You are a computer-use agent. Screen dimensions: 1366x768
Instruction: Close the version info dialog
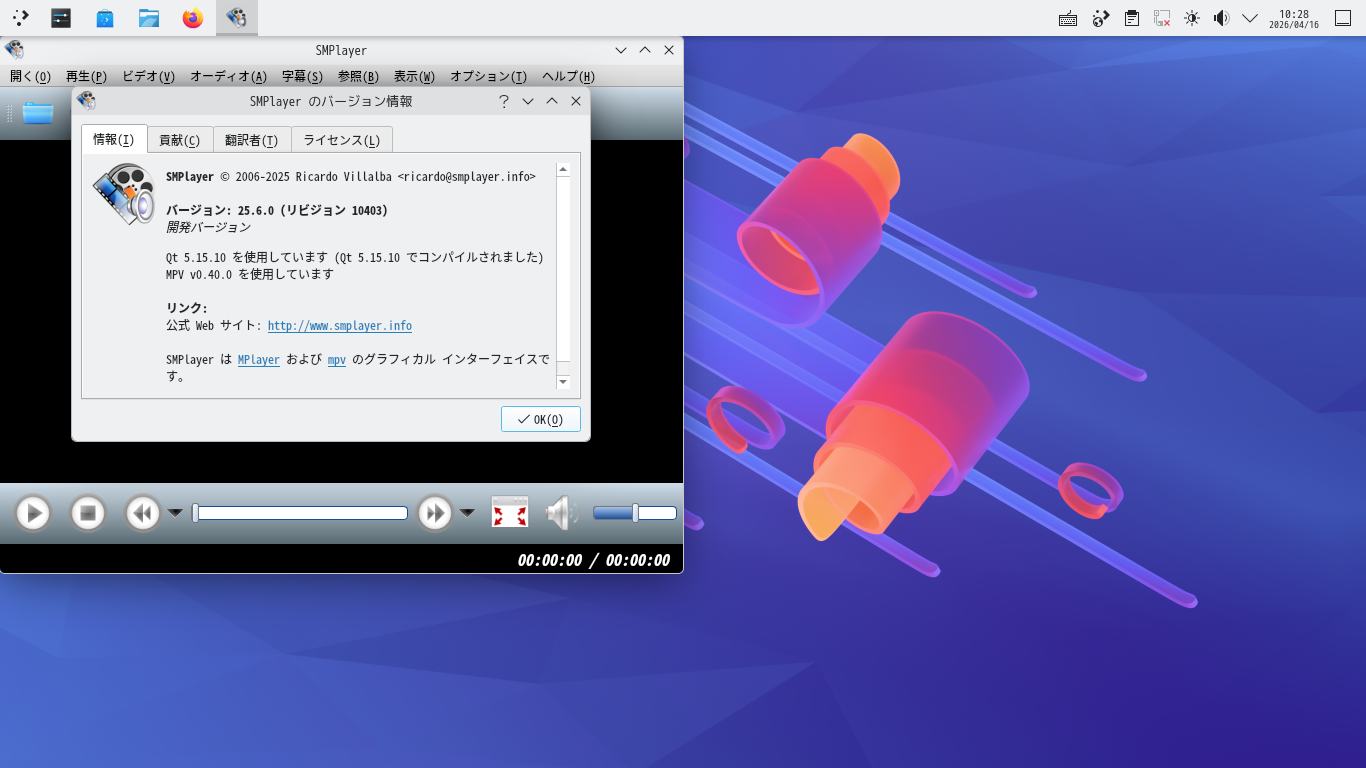576,101
